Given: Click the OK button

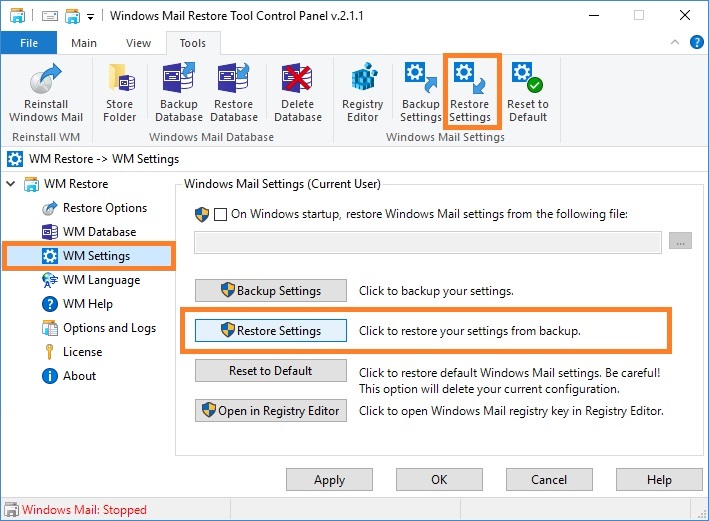Looking at the screenshot, I should click(x=439, y=479).
